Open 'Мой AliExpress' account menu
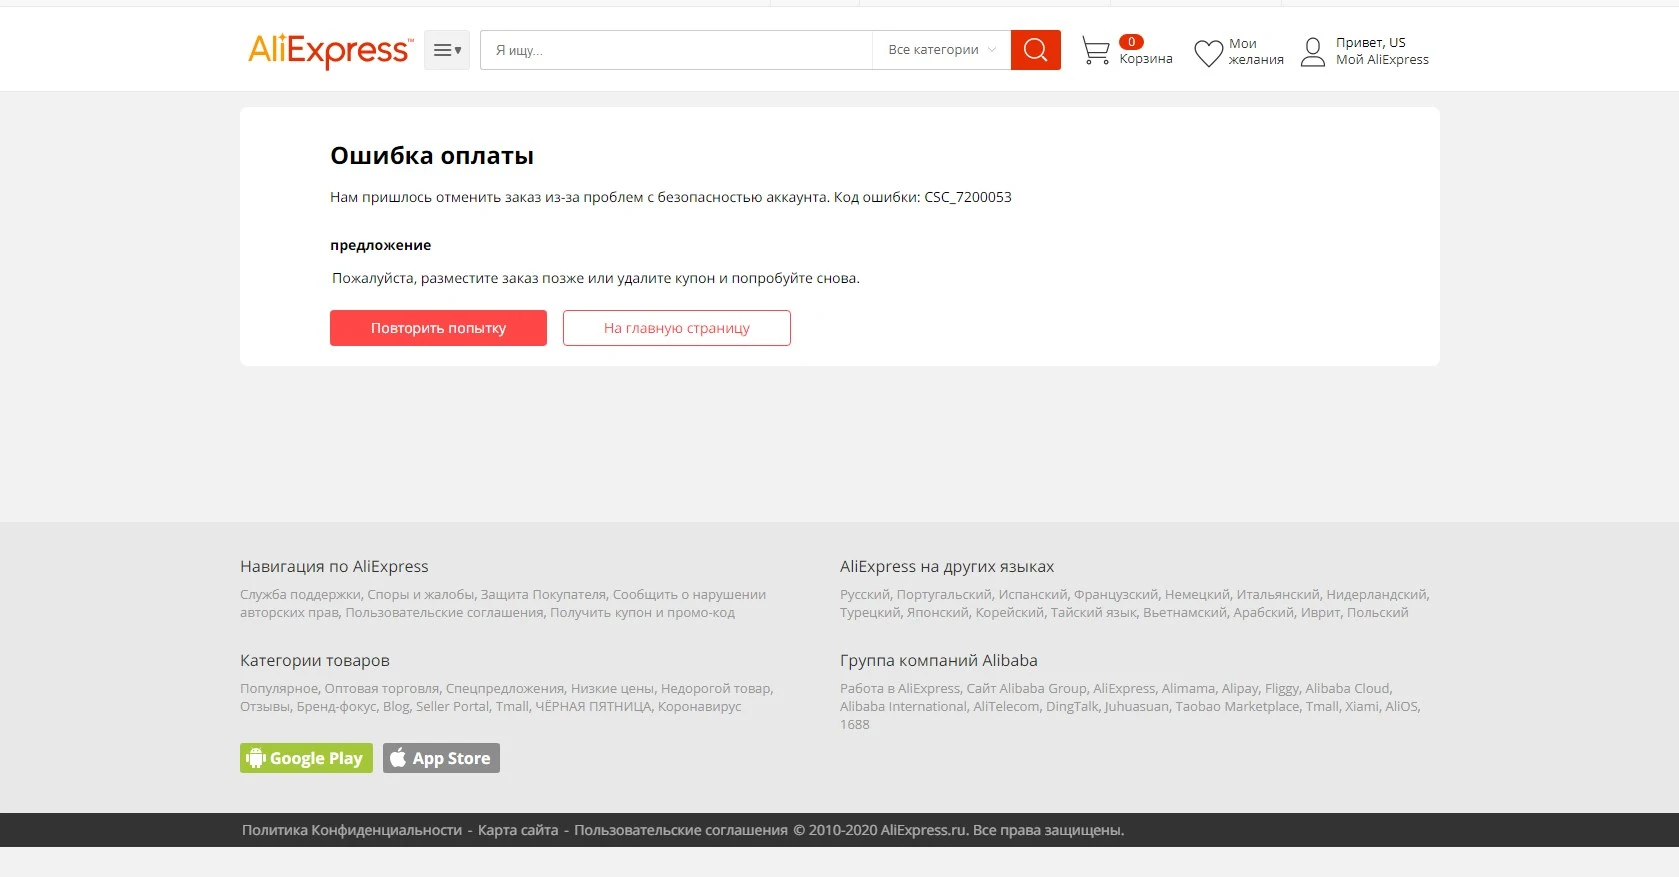This screenshot has width=1679, height=877. 1383,60
